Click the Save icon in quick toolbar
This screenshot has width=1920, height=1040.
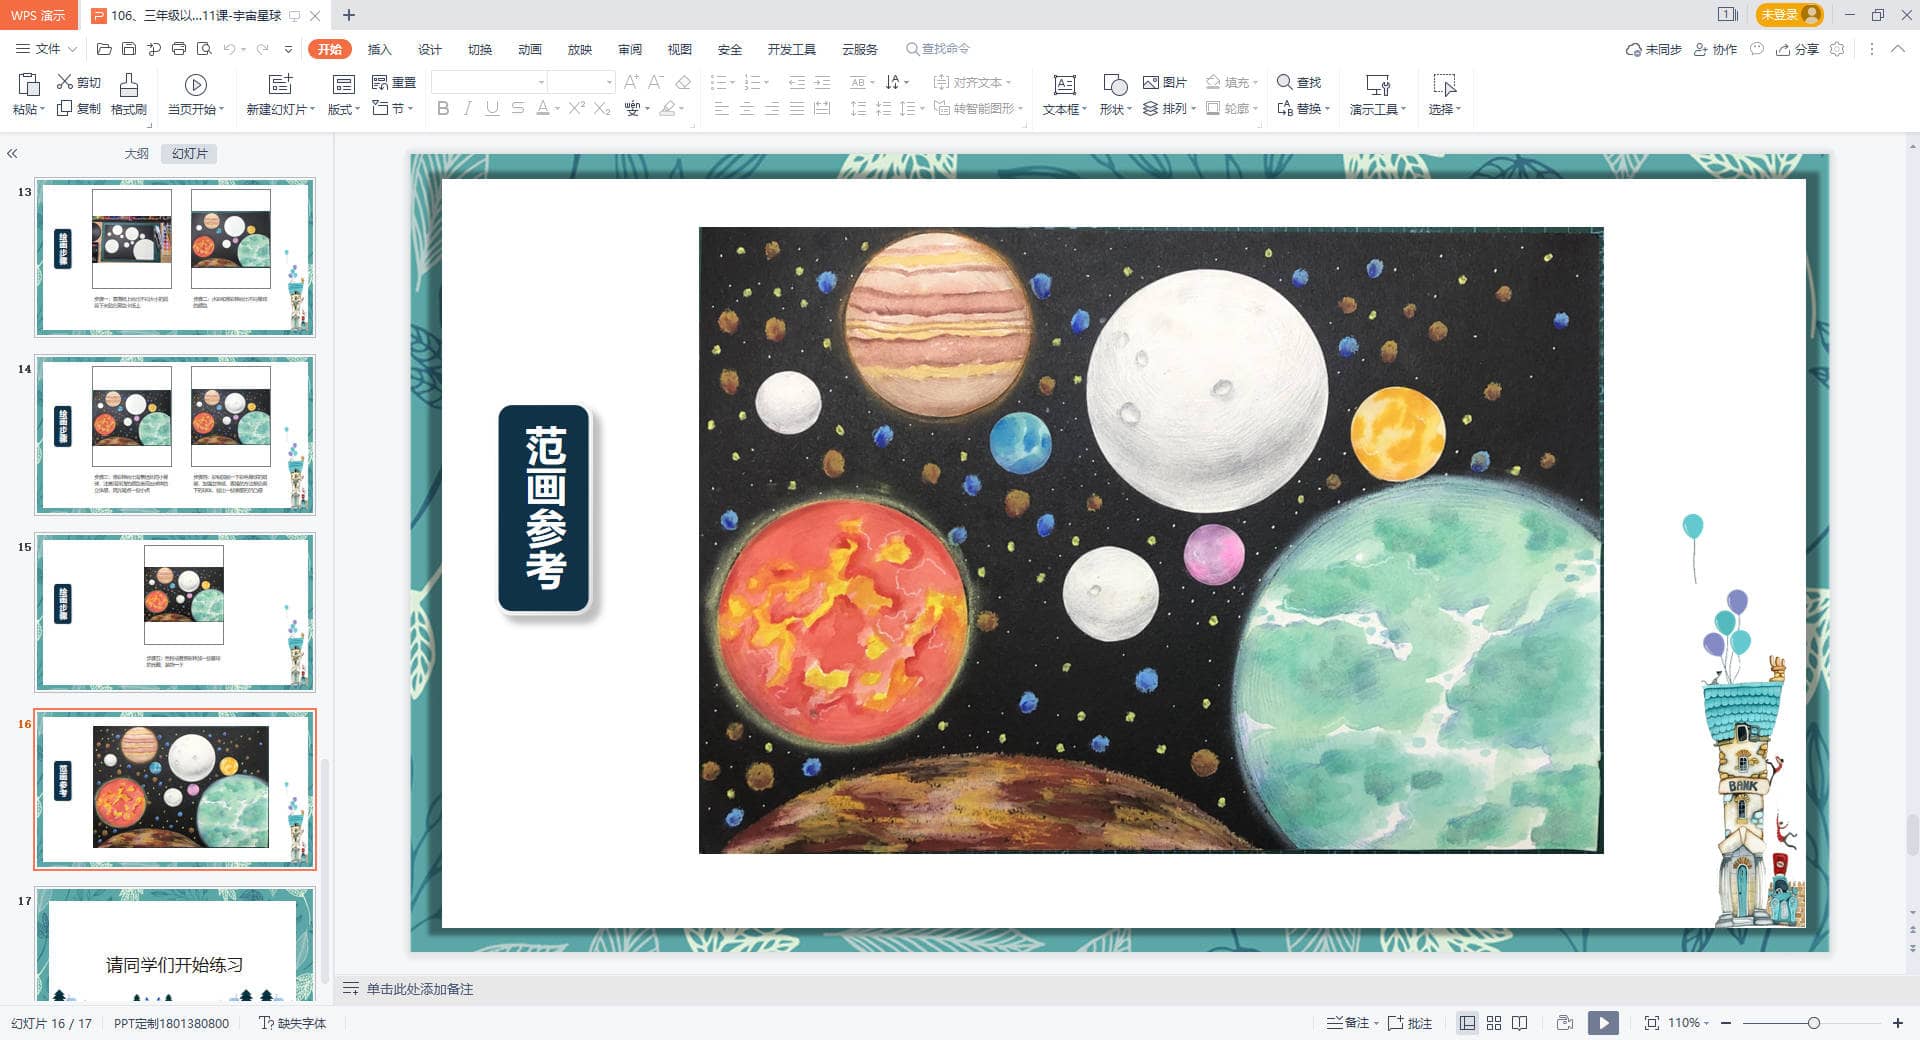[x=129, y=49]
